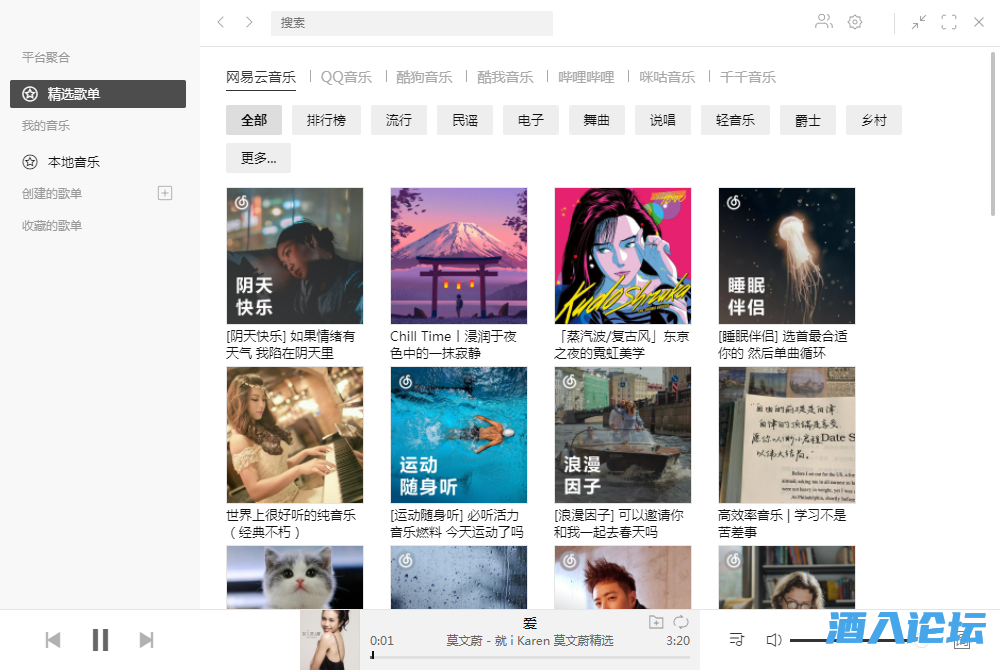This screenshot has height=670, width=1000.
Task: Click the title [浪漫因子] 可以邀请你
Action: pyautogui.click(x=619, y=523)
